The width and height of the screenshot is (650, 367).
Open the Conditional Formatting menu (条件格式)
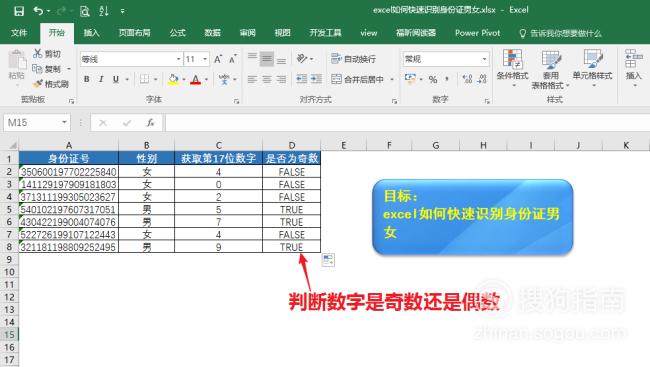pyautogui.click(x=513, y=68)
